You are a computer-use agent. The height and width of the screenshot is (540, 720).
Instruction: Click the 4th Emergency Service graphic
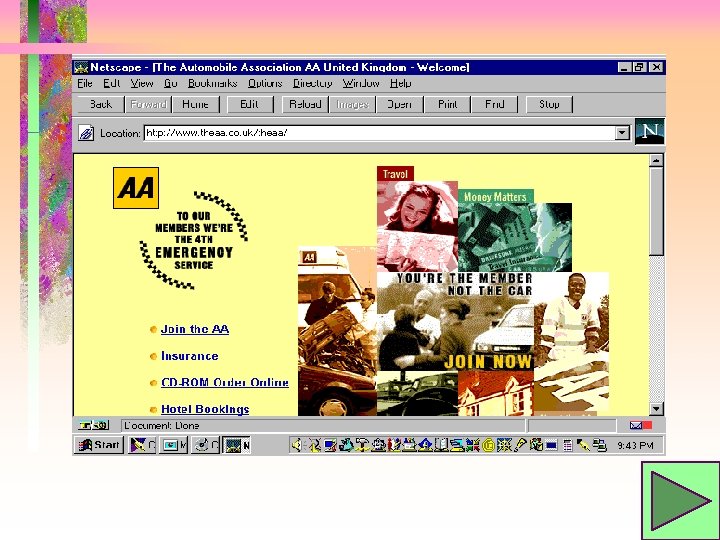(x=194, y=240)
